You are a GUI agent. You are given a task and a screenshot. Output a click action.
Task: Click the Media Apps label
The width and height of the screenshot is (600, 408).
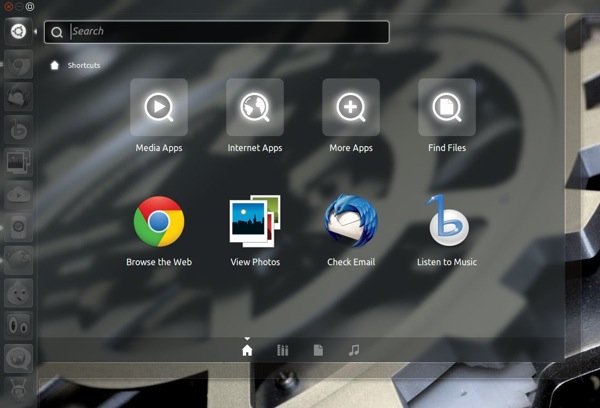(159, 148)
